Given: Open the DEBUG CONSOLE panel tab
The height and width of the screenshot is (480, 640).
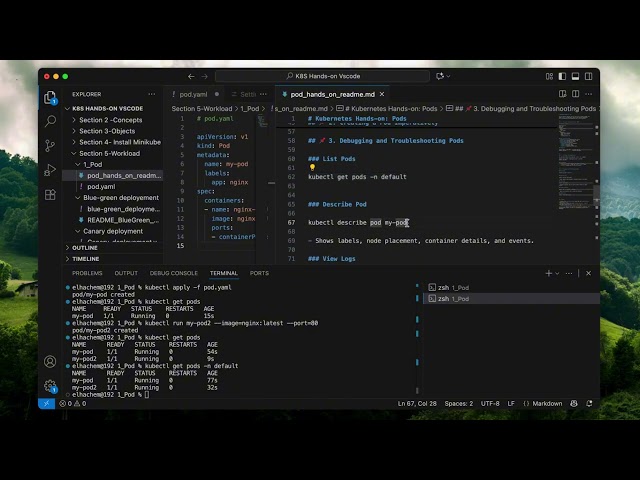Looking at the screenshot, I should [x=173, y=273].
